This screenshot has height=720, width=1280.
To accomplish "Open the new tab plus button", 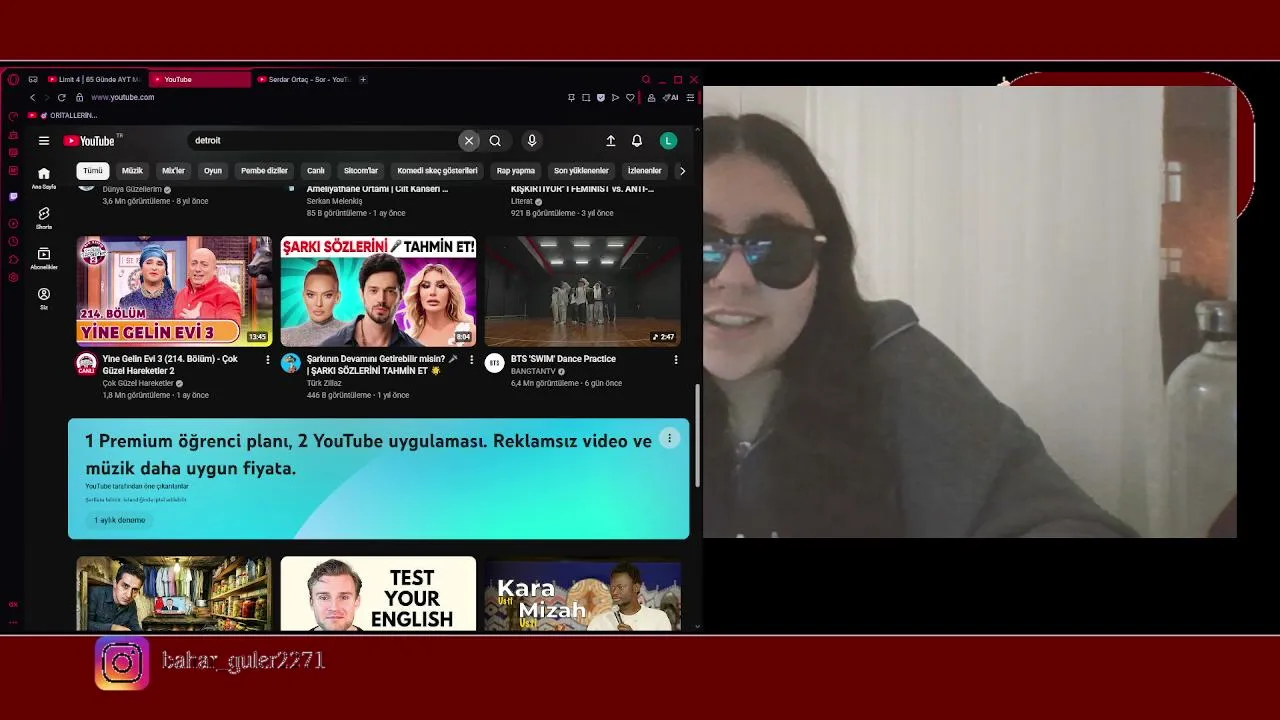I will [363, 79].
